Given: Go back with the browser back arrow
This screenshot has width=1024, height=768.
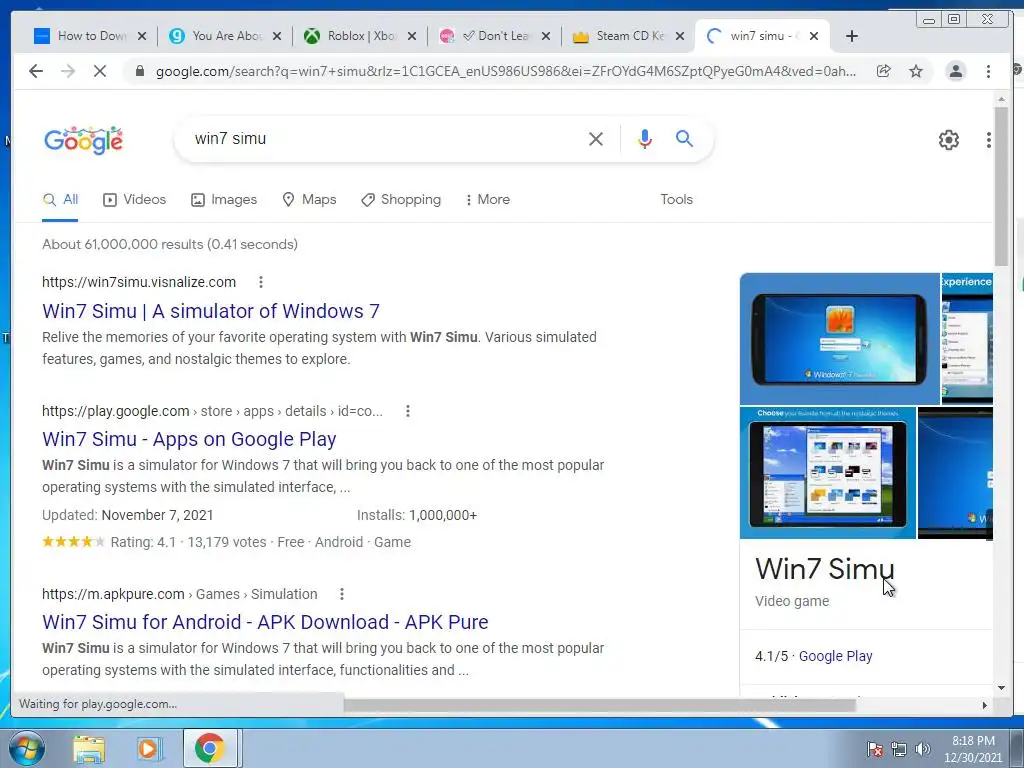Looking at the screenshot, I should coord(36,71).
